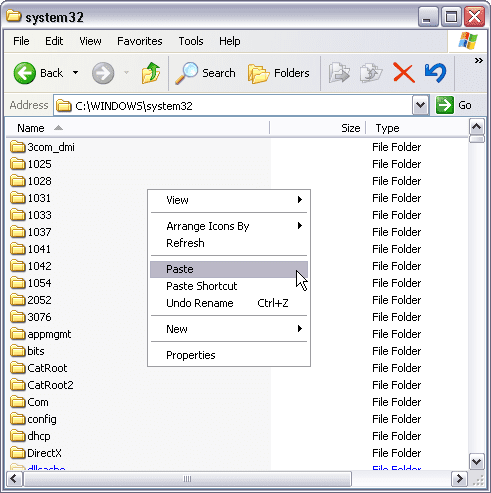
Task: Expand Arrange Icons By submenu
Action: 300,226
